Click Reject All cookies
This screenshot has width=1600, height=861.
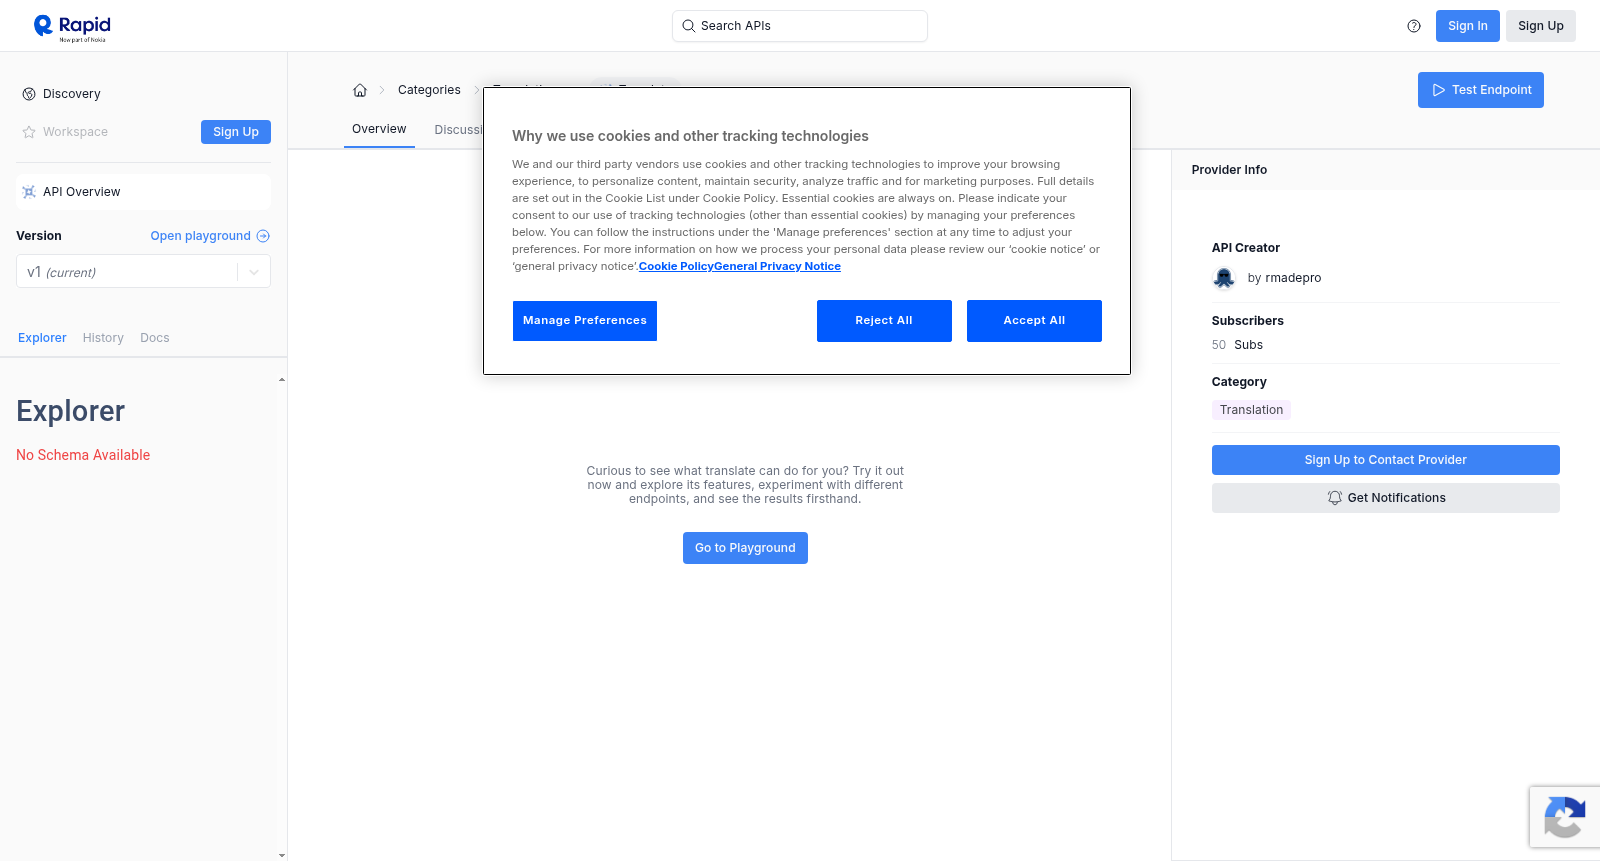click(884, 321)
